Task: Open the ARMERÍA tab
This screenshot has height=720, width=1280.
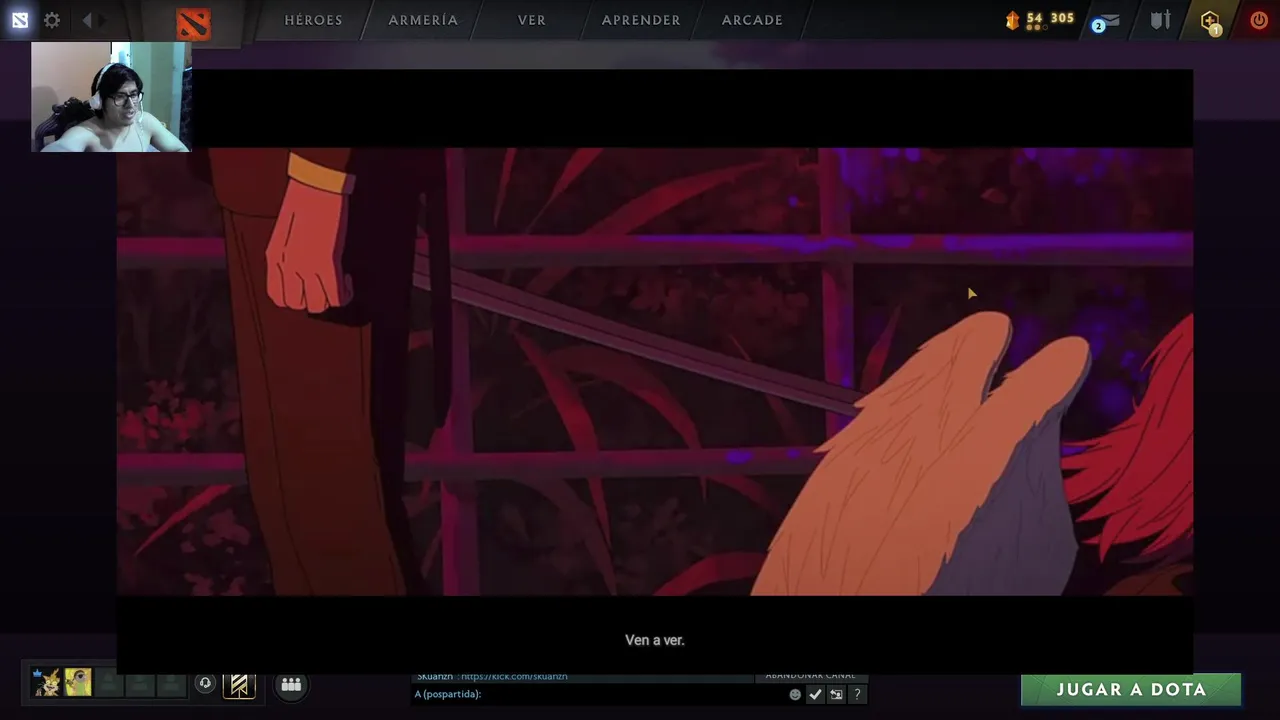Action: 423,20
